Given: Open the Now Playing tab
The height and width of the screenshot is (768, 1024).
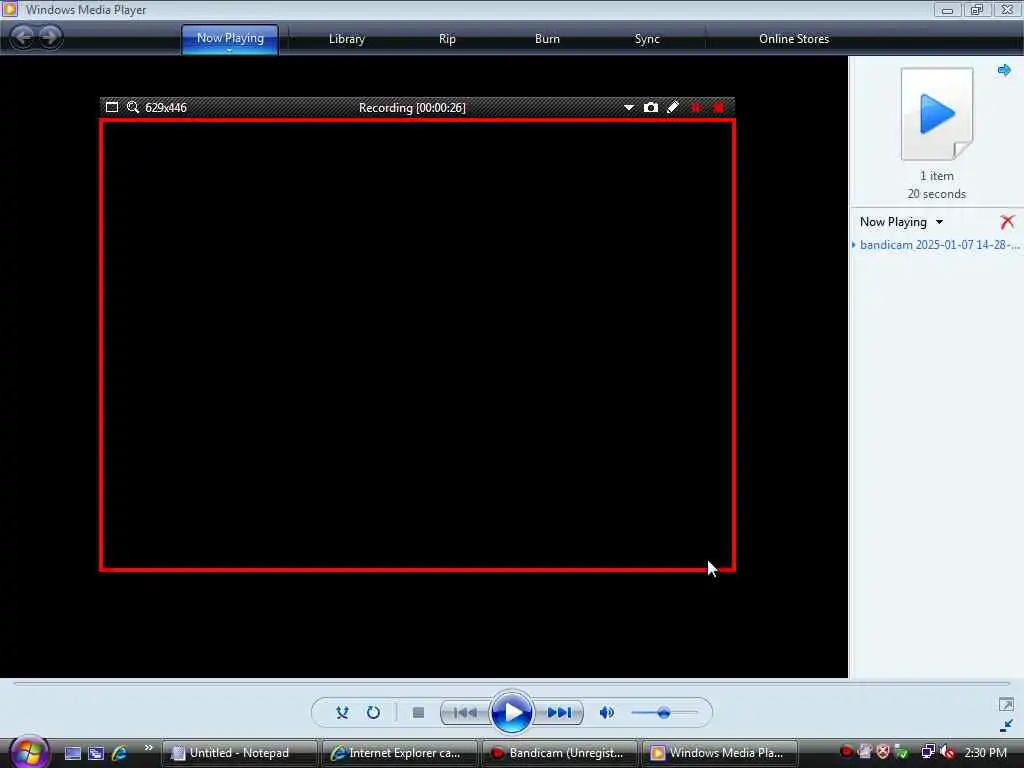Looking at the screenshot, I should coord(230,39).
